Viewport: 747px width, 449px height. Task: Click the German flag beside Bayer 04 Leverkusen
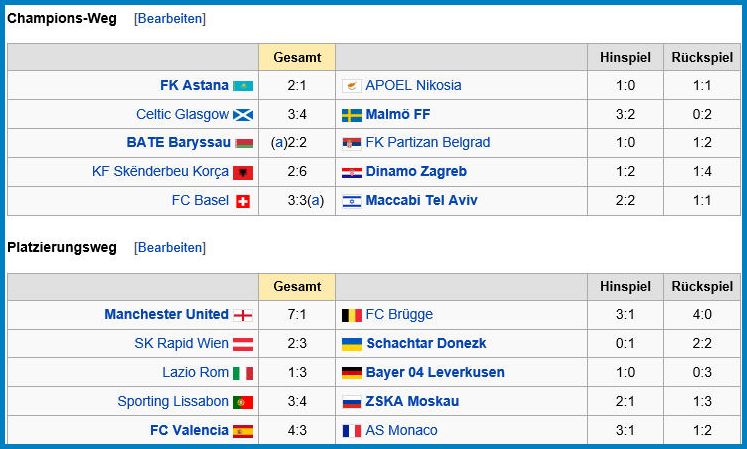(352, 373)
